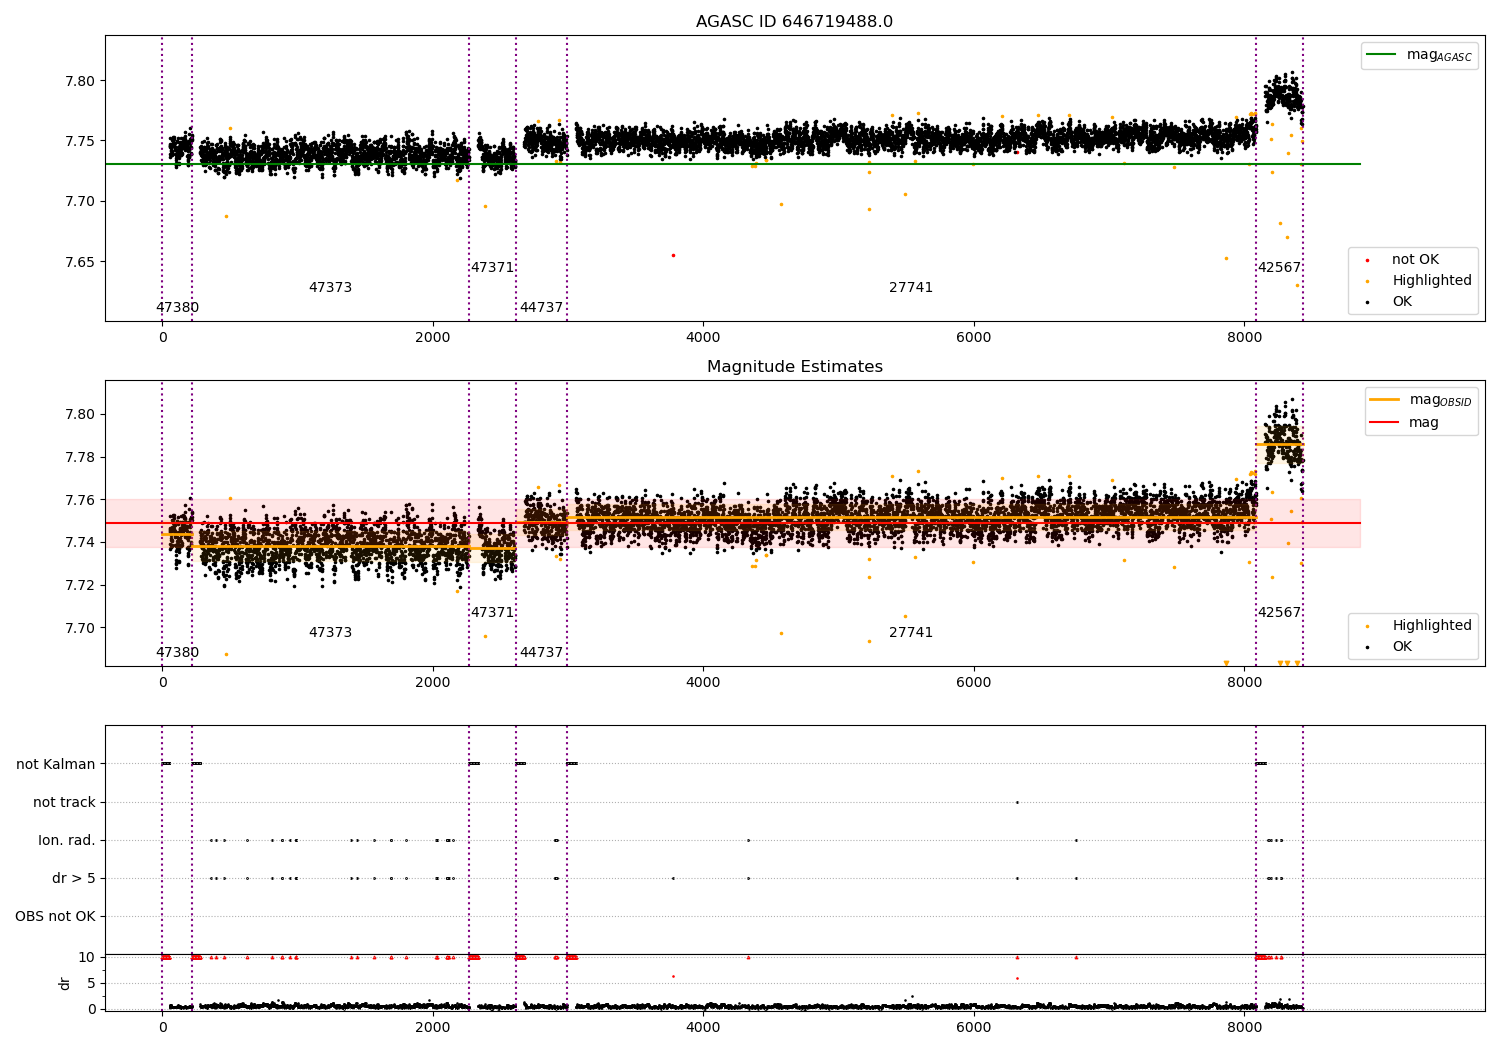
Task: Click the red 'mag' legend entry in middle plot
Action: click(1404, 423)
